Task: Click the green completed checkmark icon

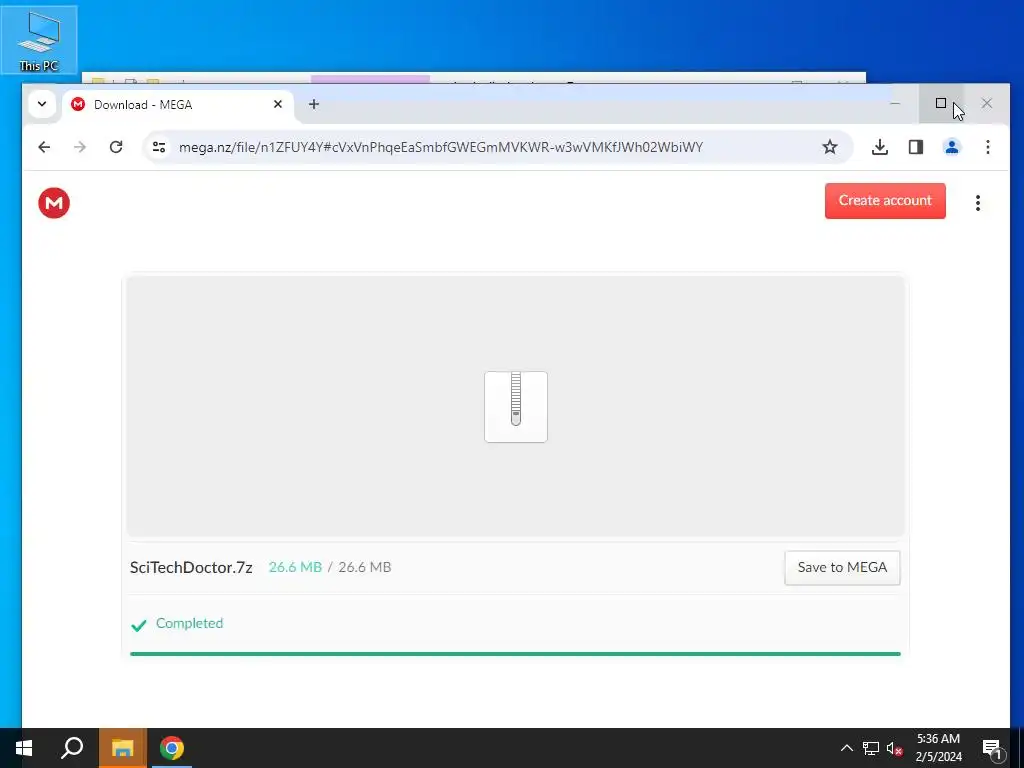Action: [x=138, y=625]
